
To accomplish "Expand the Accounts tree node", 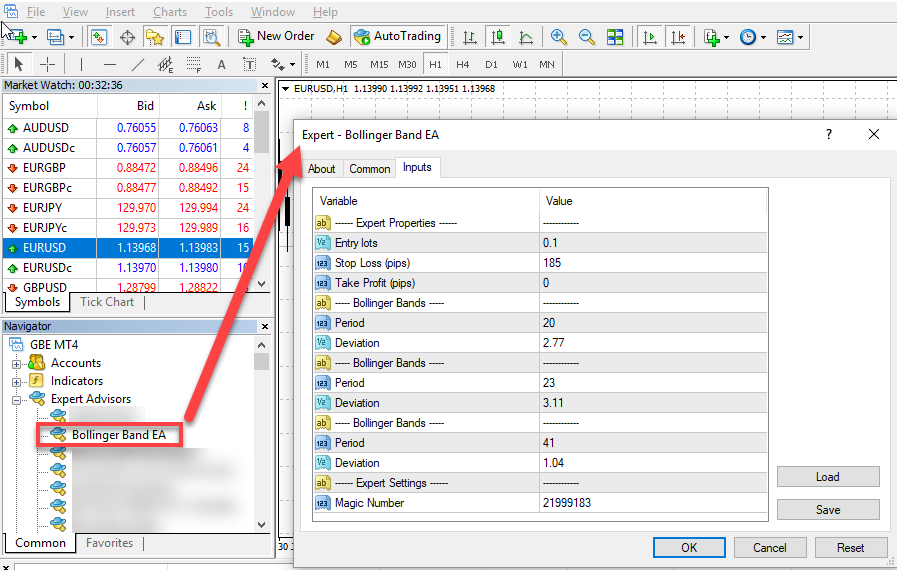I will tap(16, 364).
